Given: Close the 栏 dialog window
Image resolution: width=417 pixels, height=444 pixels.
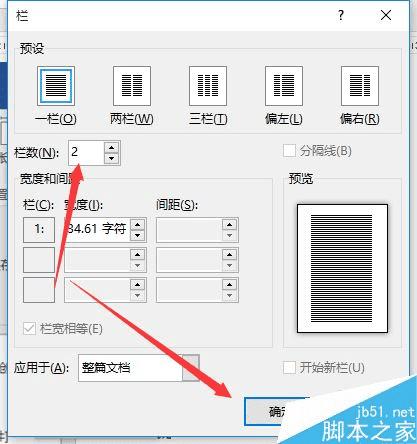Looking at the screenshot, I should pyautogui.click(x=386, y=15).
